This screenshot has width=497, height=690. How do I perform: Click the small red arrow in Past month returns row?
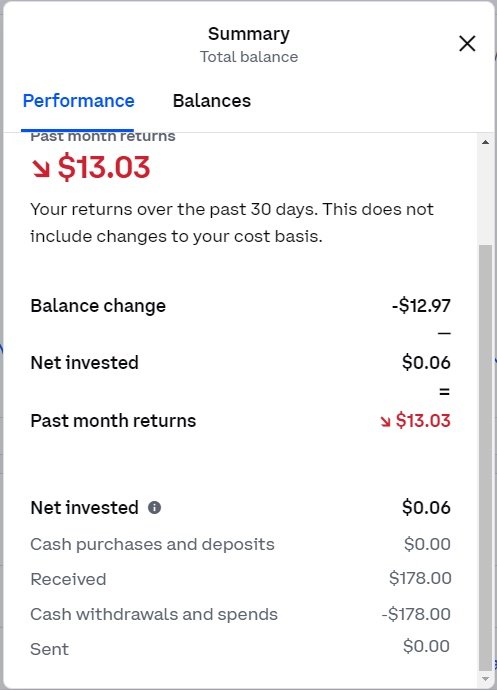(385, 422)
